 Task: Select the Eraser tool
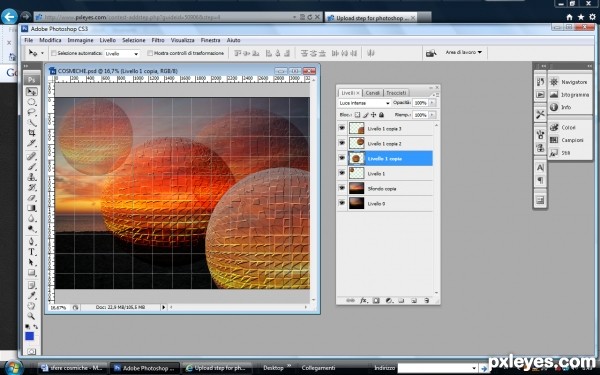(31, 198)
